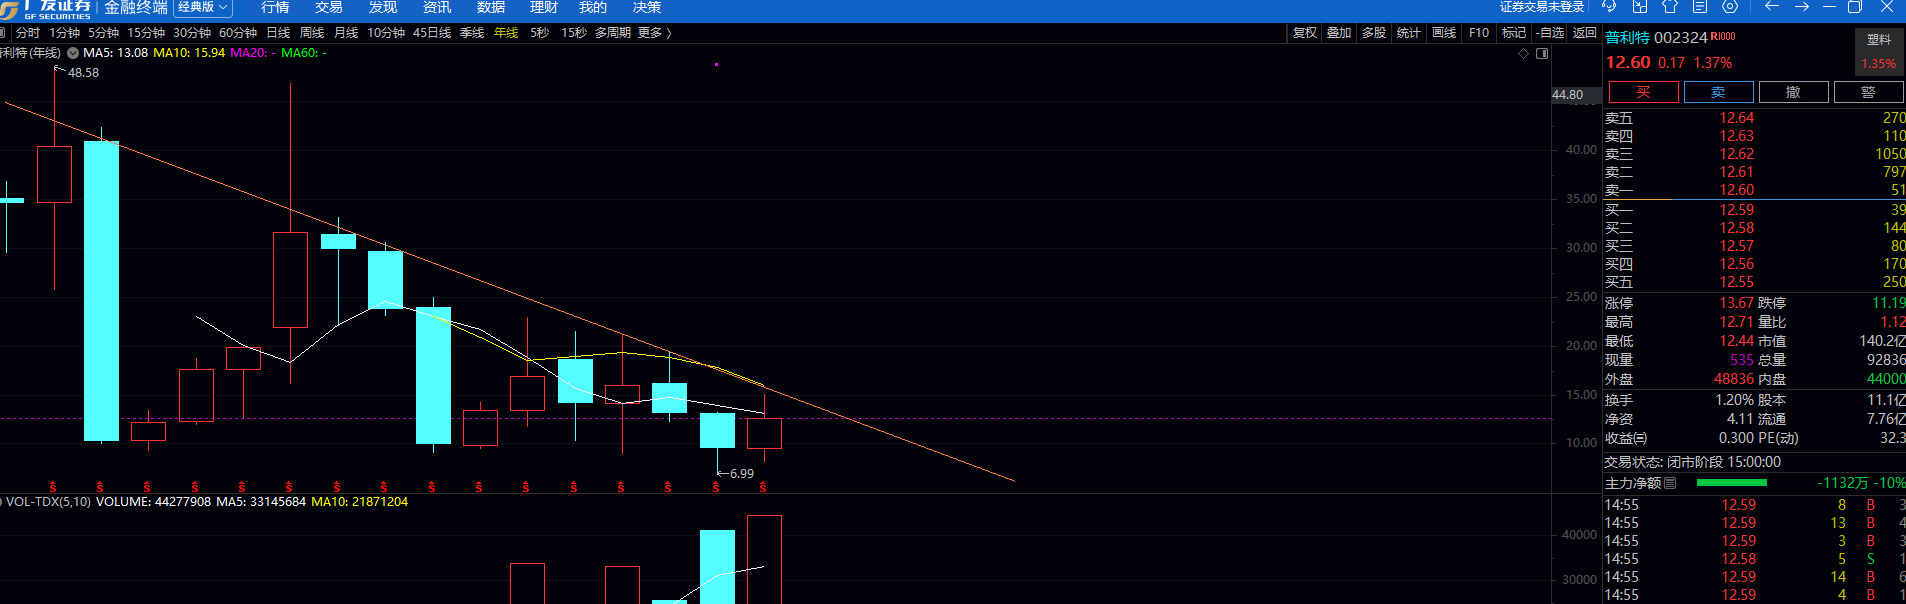Click the diamond icon above the chart

1524,53
